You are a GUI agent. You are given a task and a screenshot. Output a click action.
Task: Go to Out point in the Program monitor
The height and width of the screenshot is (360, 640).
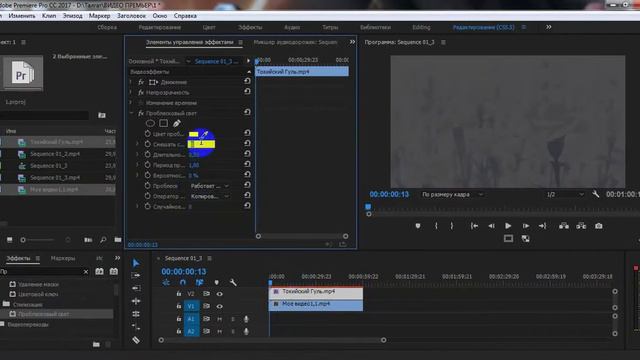542,226
